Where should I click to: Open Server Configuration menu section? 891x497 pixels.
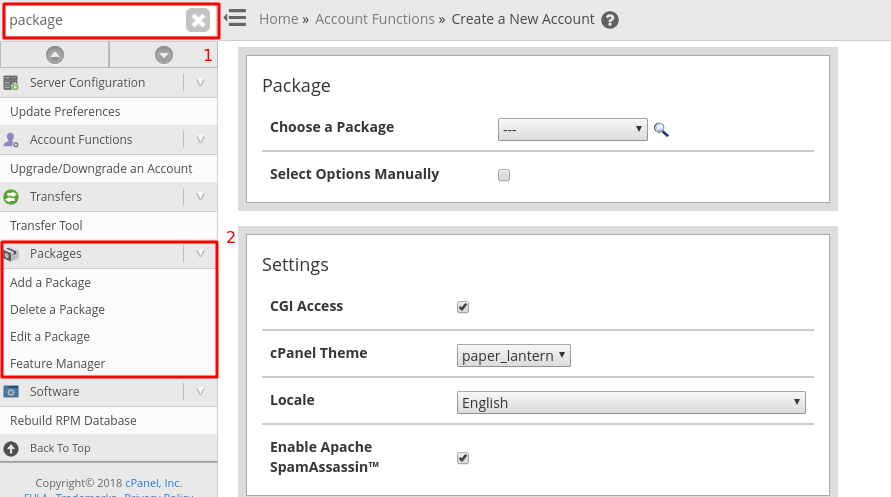pos(88,83)
